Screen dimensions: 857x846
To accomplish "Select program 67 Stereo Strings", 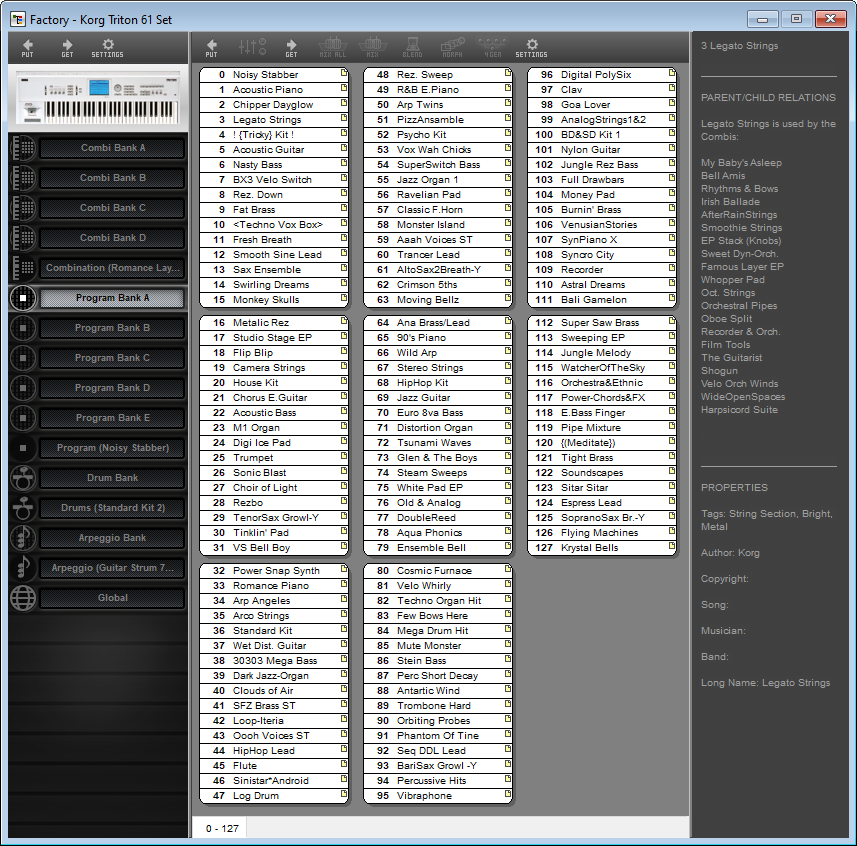I will (438, 368).
